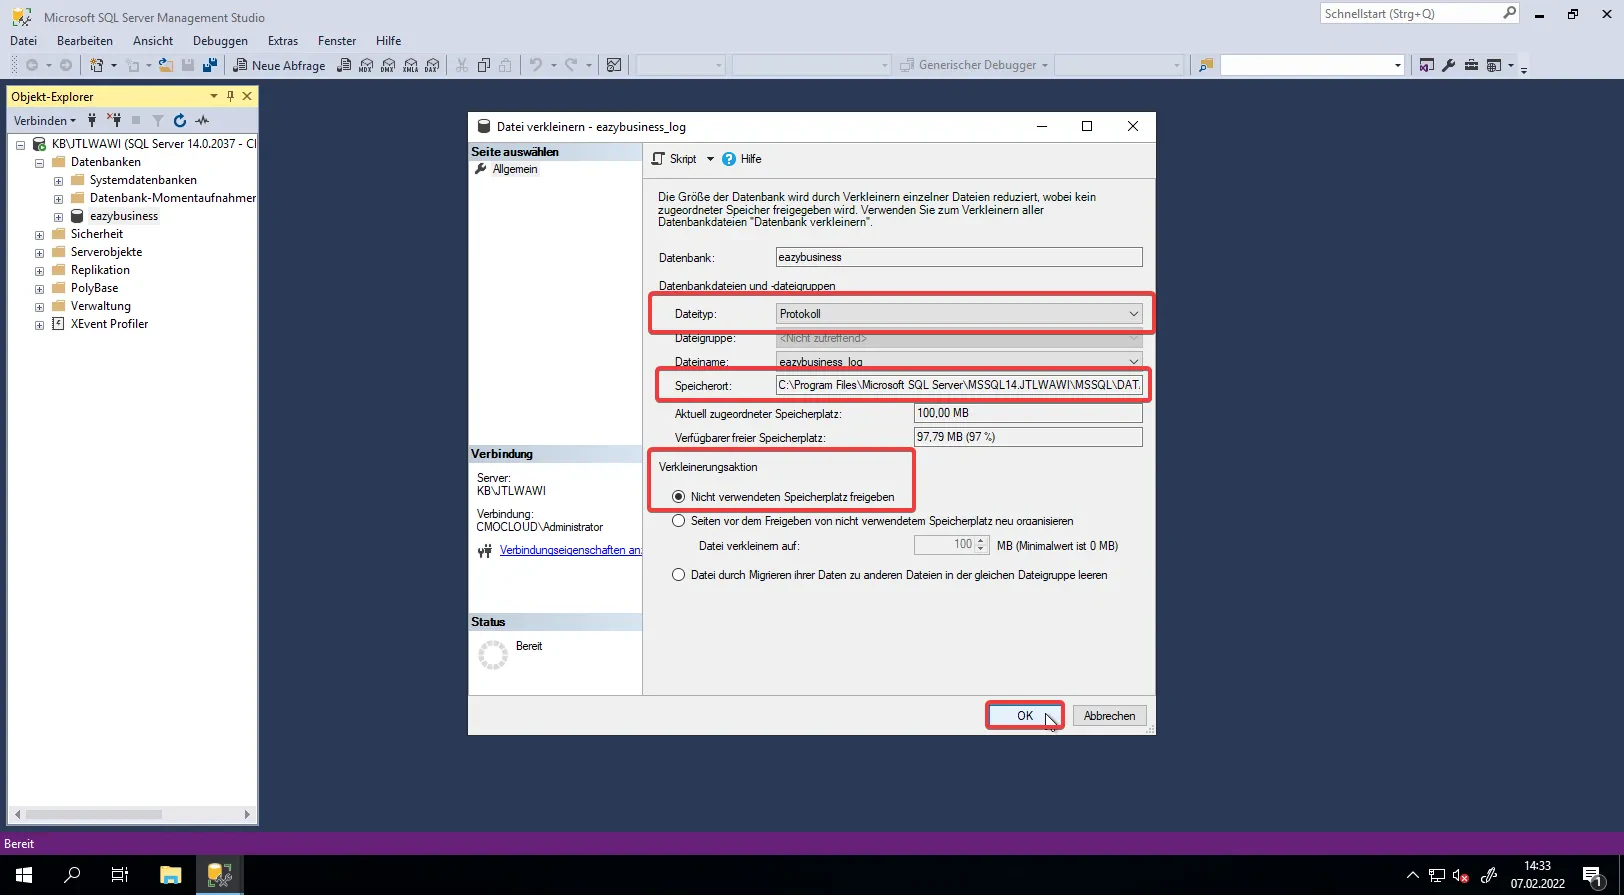Expand the Systemdatenbanken node
The height and width of the screenshot is (895, 1624).
pyautogui.click(x=58, y=181)
